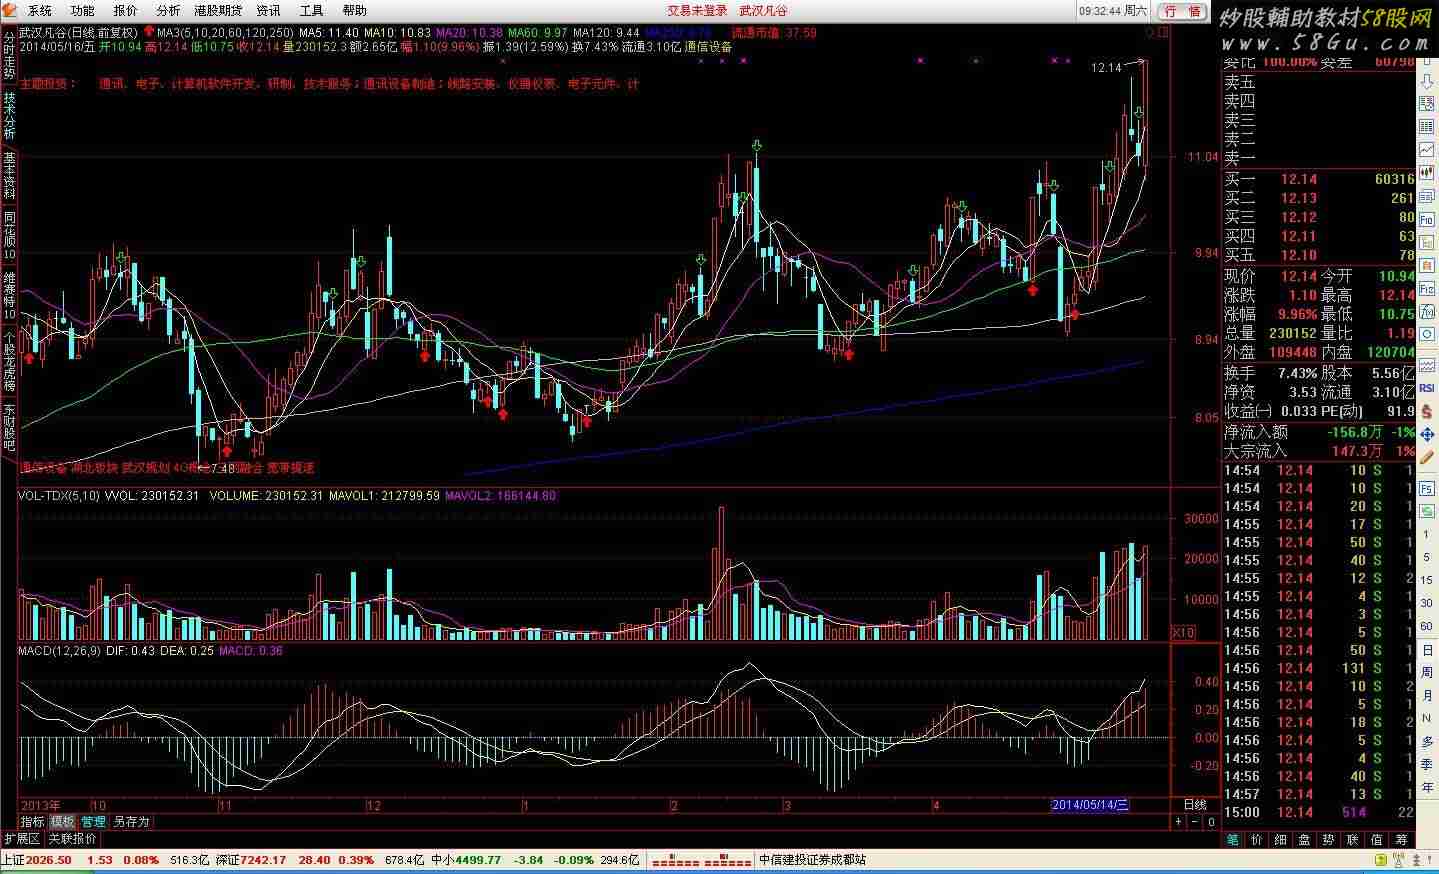This screenshot has height=874, width=1439.
Task: Open the 分析 menu
Action: pyautogui.click(x=168, y=10)
